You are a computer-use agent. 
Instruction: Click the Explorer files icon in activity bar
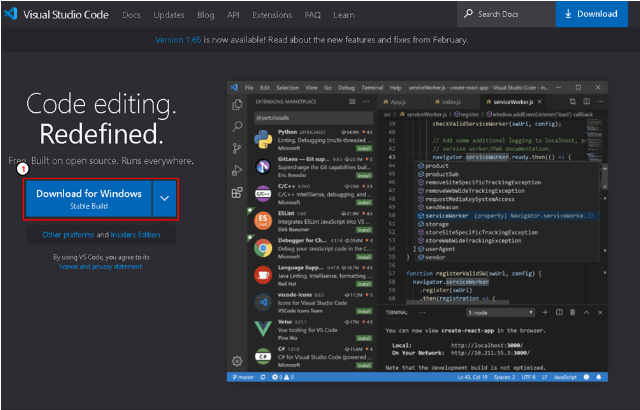click(x=237, y=105)
